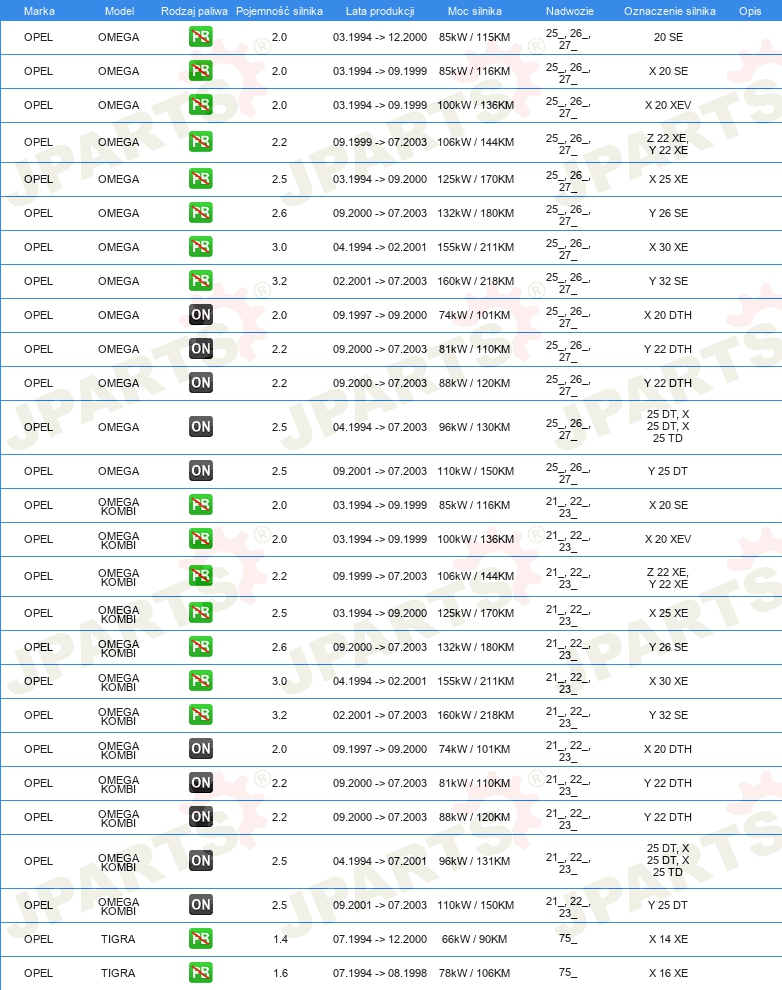Click petrol icon in TIGRA 1.6 row
The height and width of the screenshot is (990, 782).
(201, 974)
